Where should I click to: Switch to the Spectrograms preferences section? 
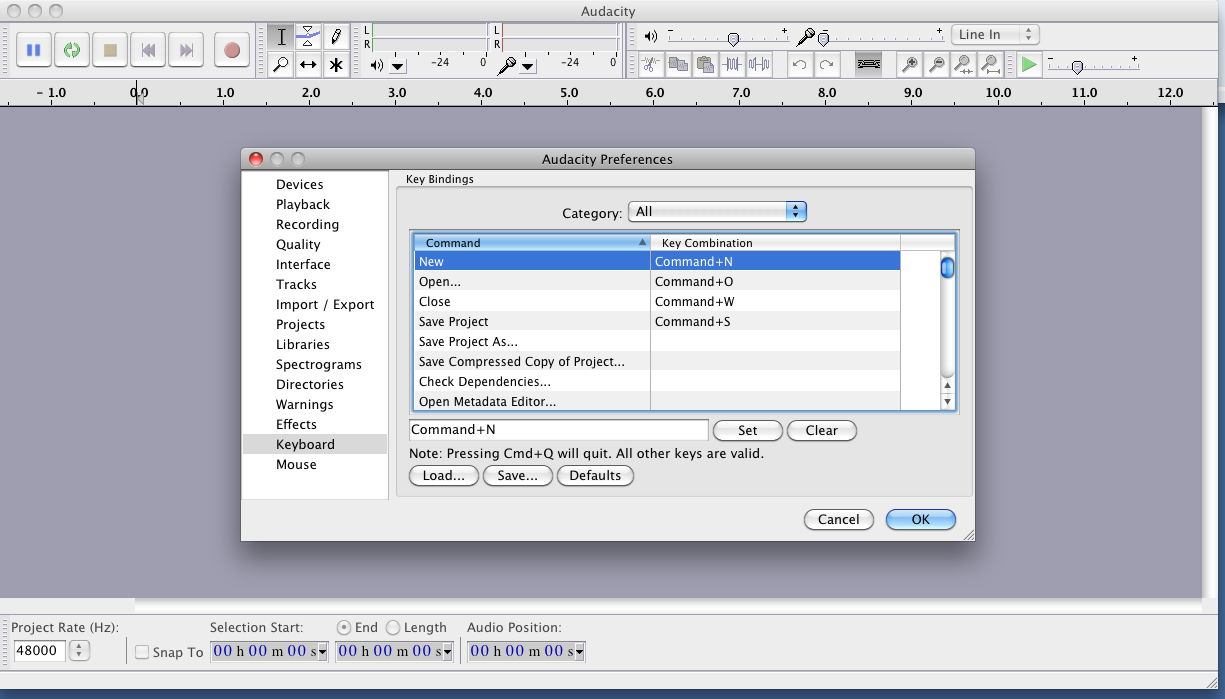pyautogui.click(x=318, y=365)
